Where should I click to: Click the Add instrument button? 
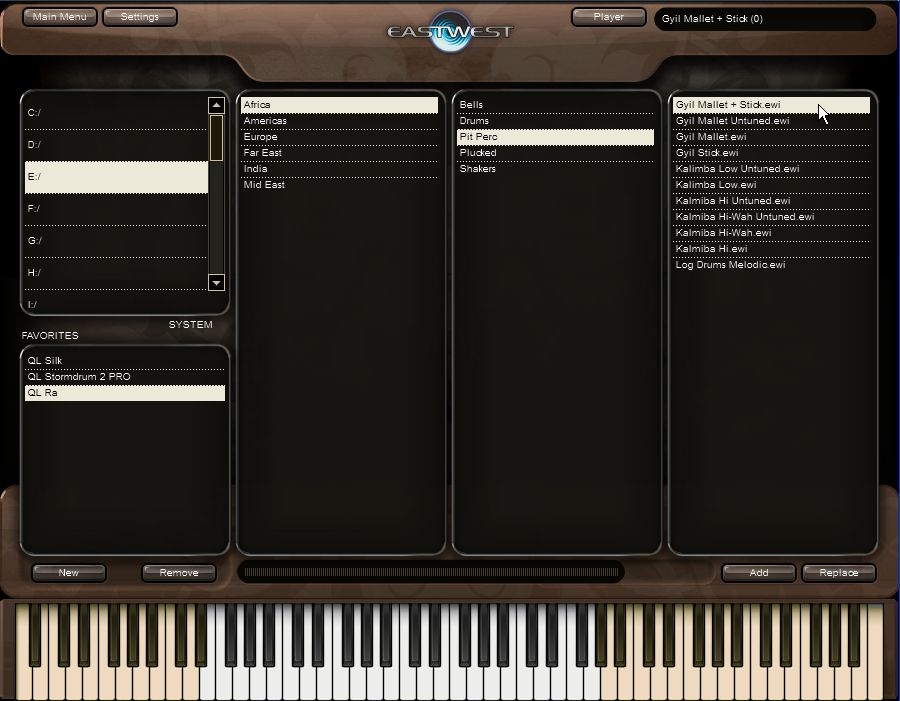click(x=759, y=573)
